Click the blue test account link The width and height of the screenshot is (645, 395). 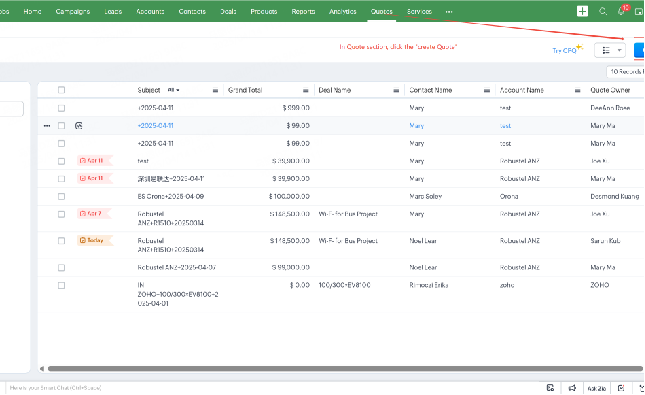coord(505,126)
